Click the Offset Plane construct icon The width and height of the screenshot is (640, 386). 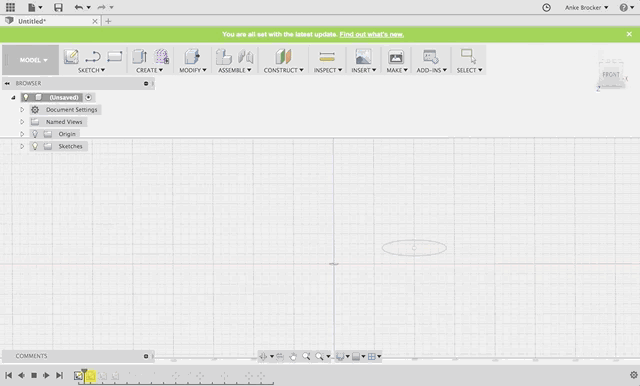tap(283, 56)
